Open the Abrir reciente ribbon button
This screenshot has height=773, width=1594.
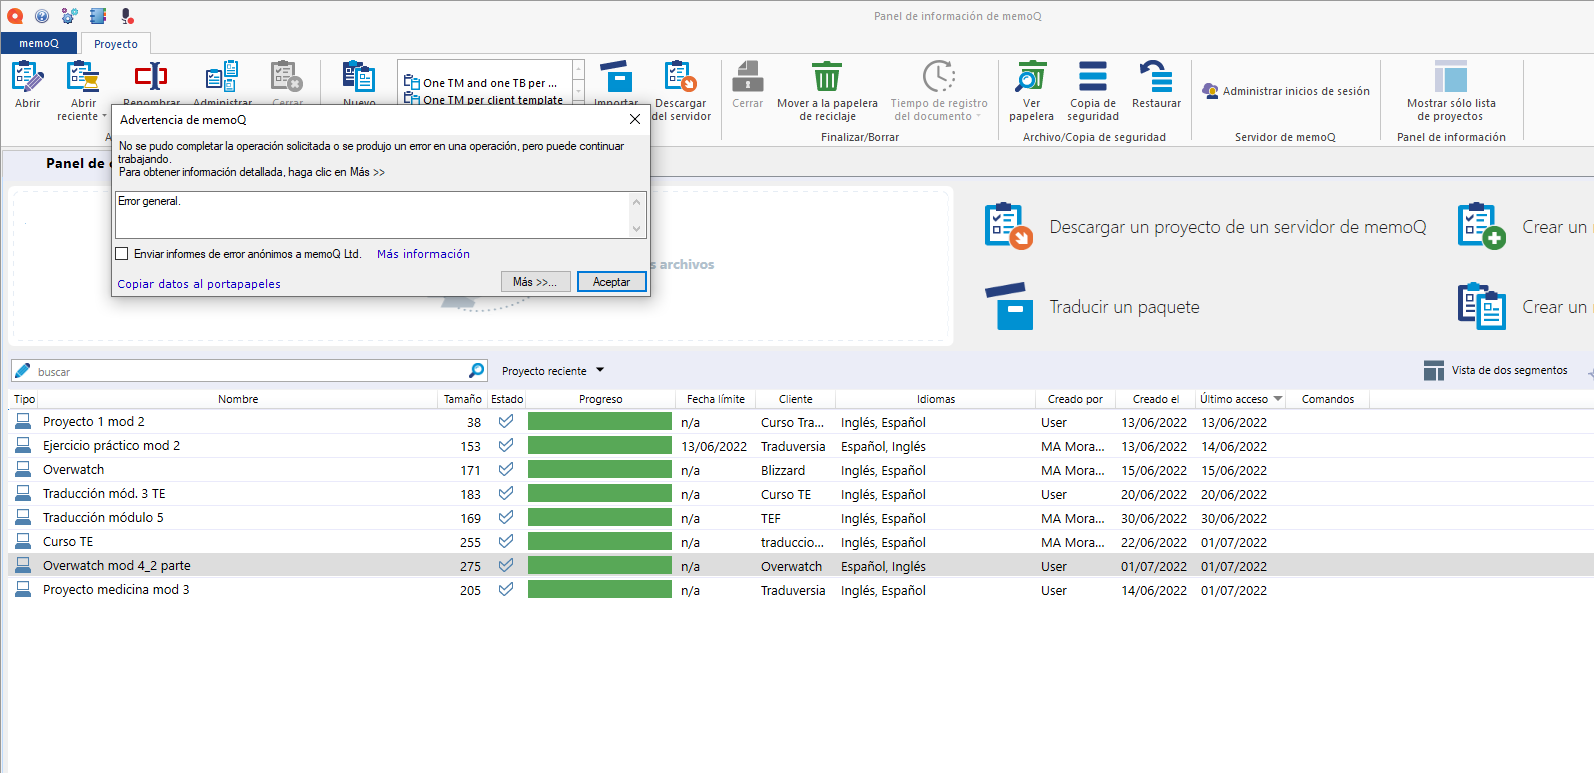click(x=82, y=90)
